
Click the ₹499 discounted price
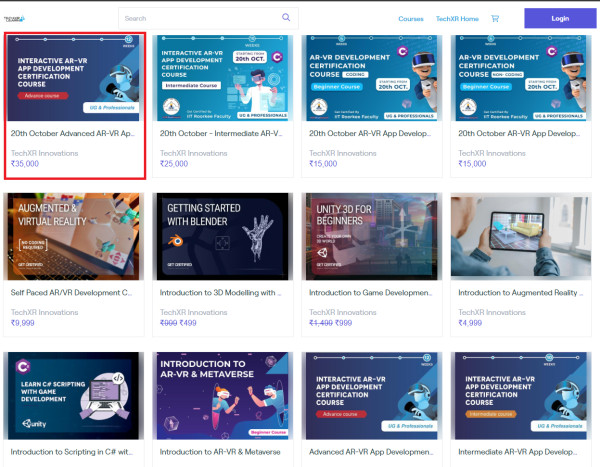click(188, 323)
